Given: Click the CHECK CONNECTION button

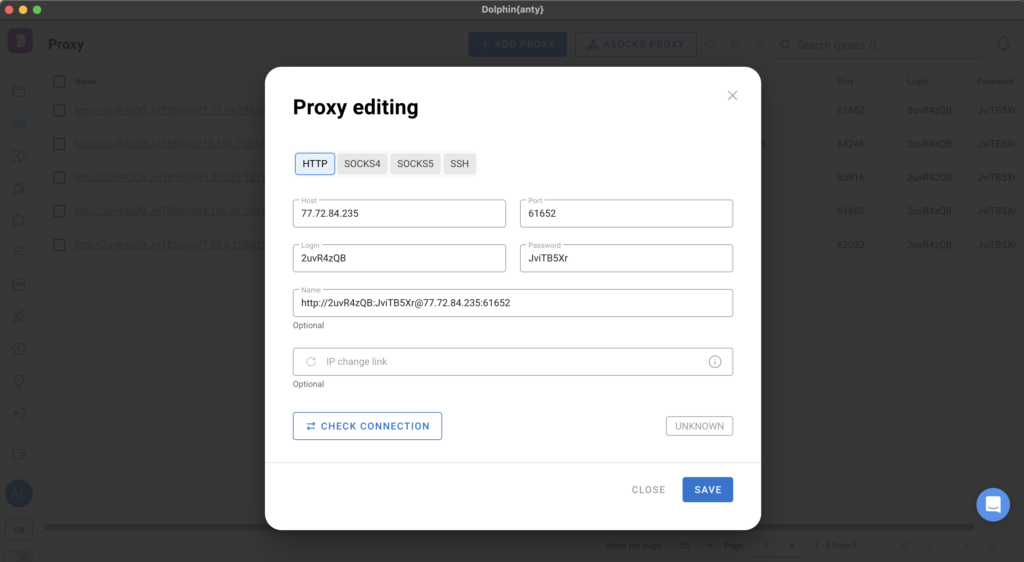Looking at the screenshot, I should pos(367,426).
